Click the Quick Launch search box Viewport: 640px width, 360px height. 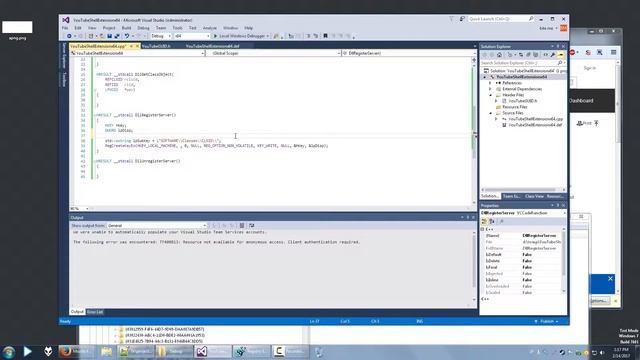click(501, 19)
